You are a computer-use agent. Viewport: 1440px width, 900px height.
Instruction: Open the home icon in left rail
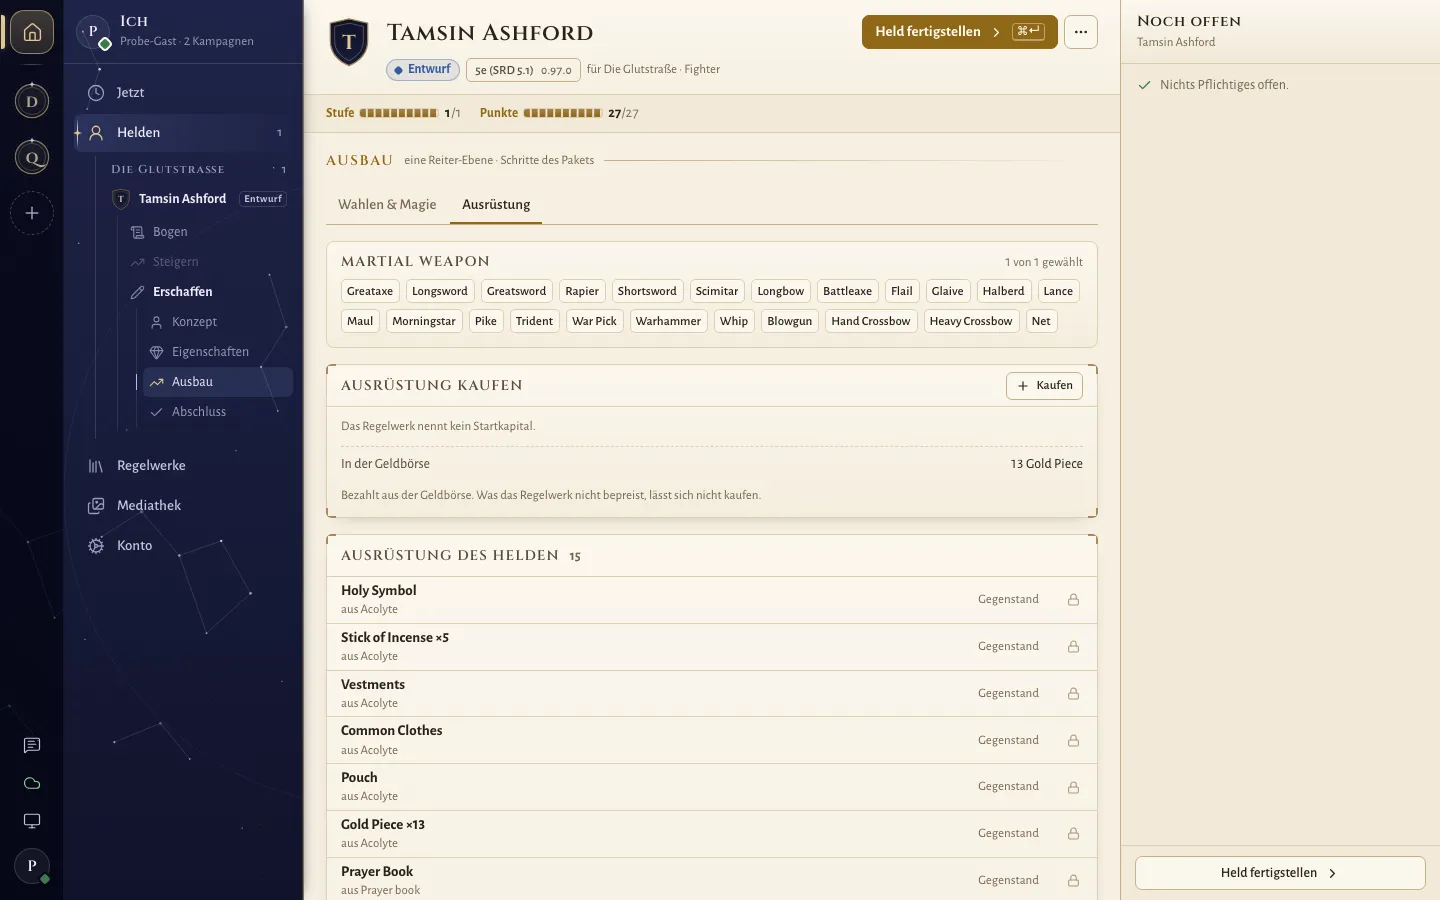(32, 32)
